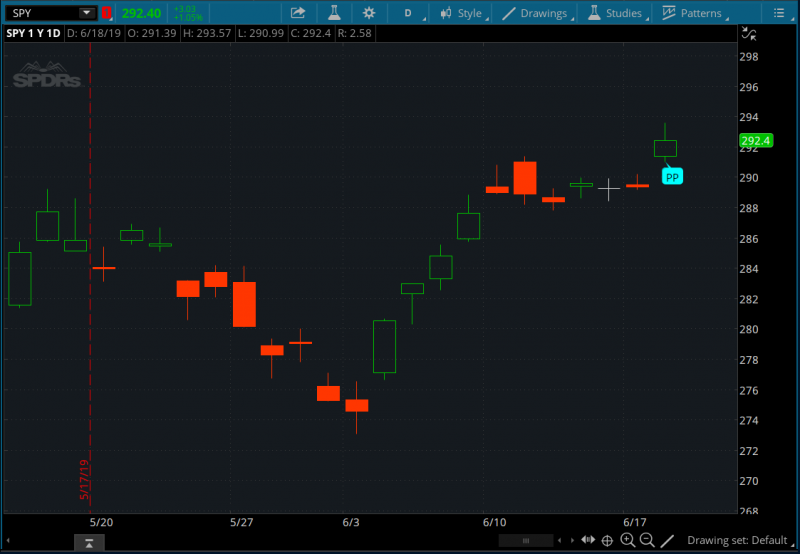Screen dimensions: 800x554
Task: Click the horizontal chart scrollbar thumb
Action: [x=525, y=541]
